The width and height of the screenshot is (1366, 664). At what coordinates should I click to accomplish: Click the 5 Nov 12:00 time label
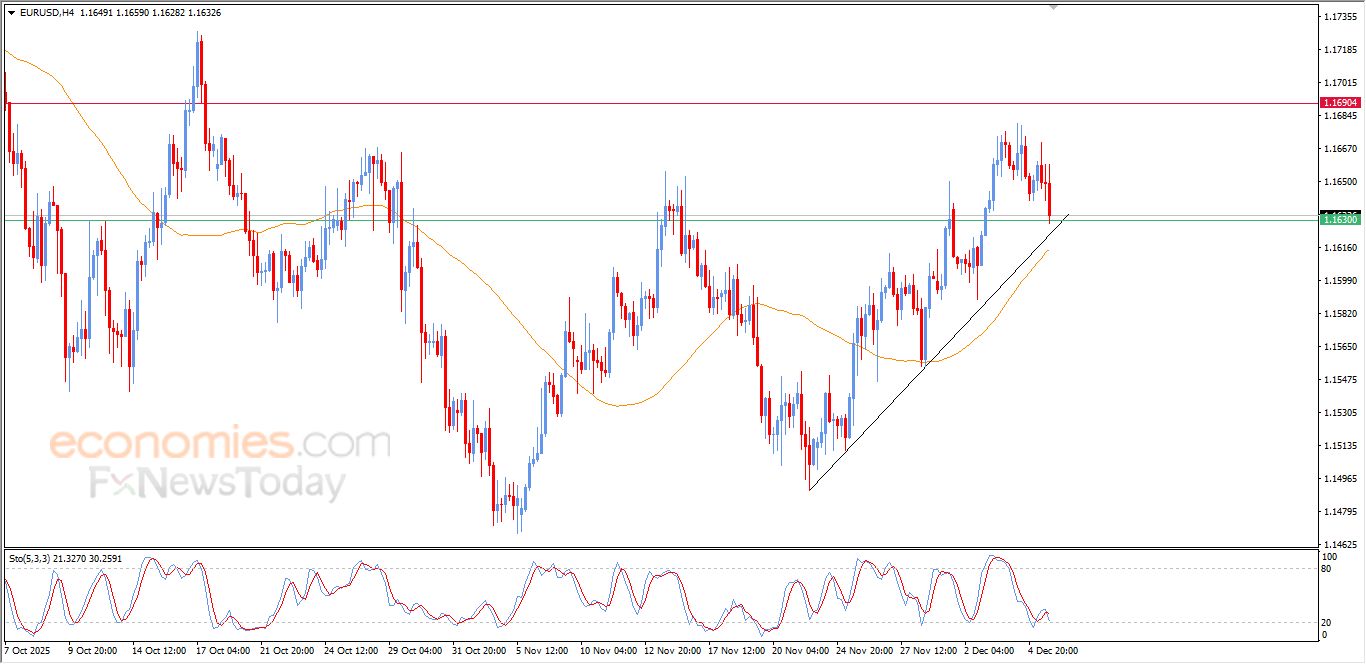[541, 651]
